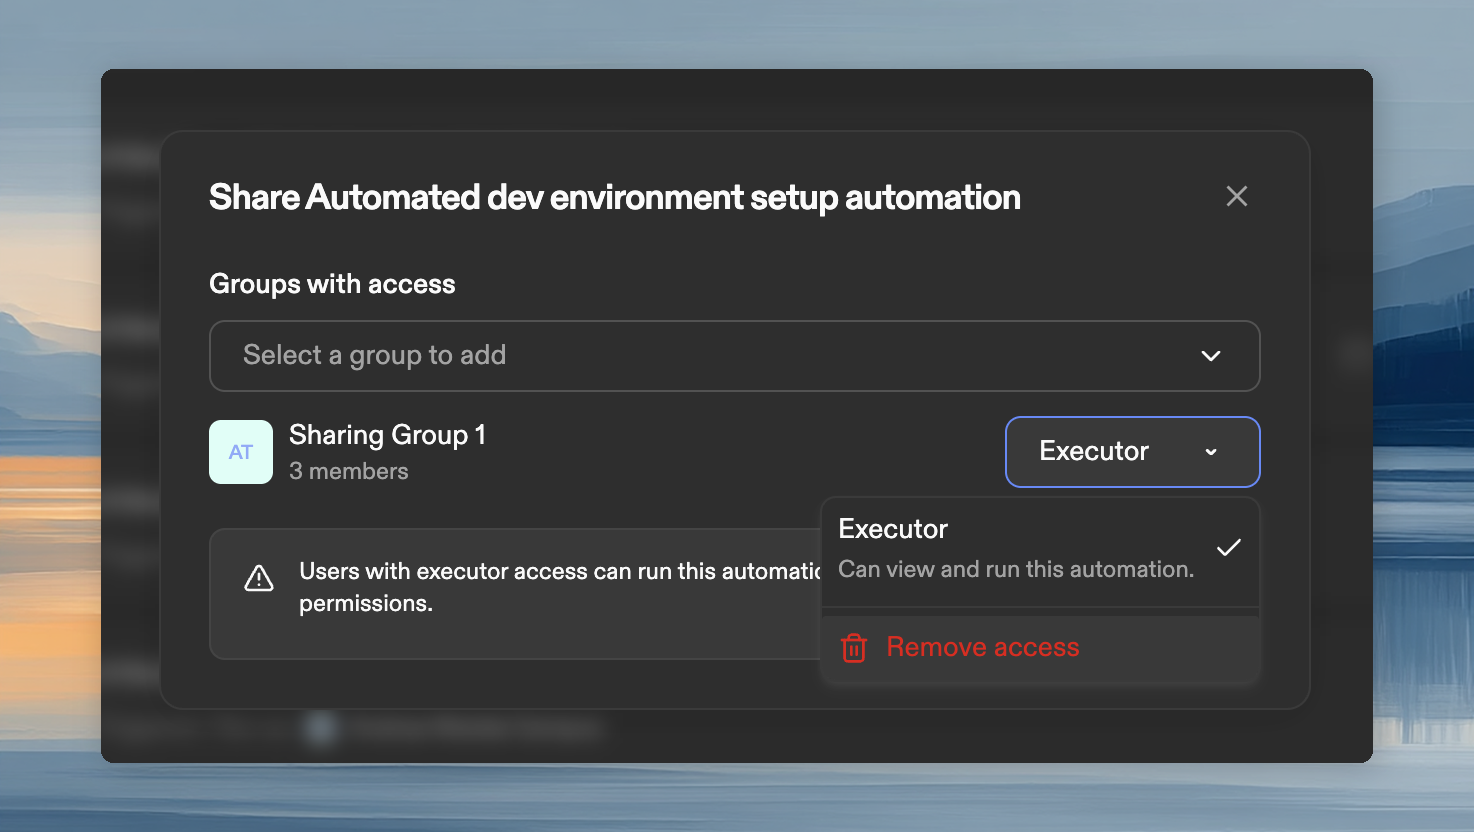The image size is (1474, 832).
Task: Open the Select a group to add dropdown
Action: tap(734, 356)
